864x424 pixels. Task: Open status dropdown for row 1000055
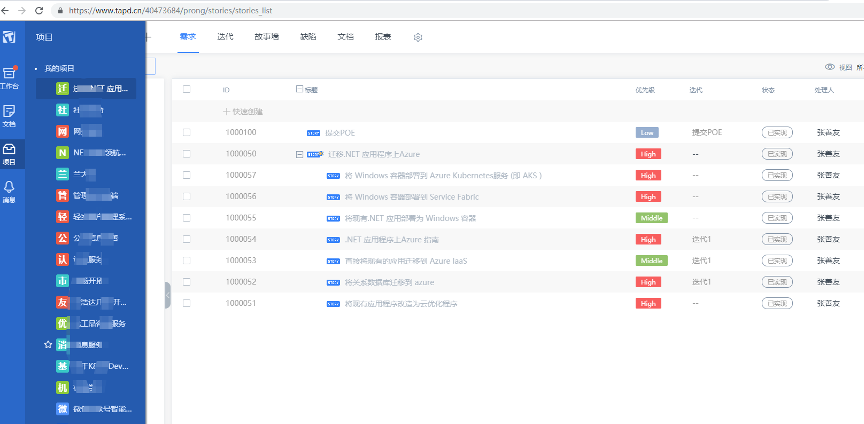777,218
